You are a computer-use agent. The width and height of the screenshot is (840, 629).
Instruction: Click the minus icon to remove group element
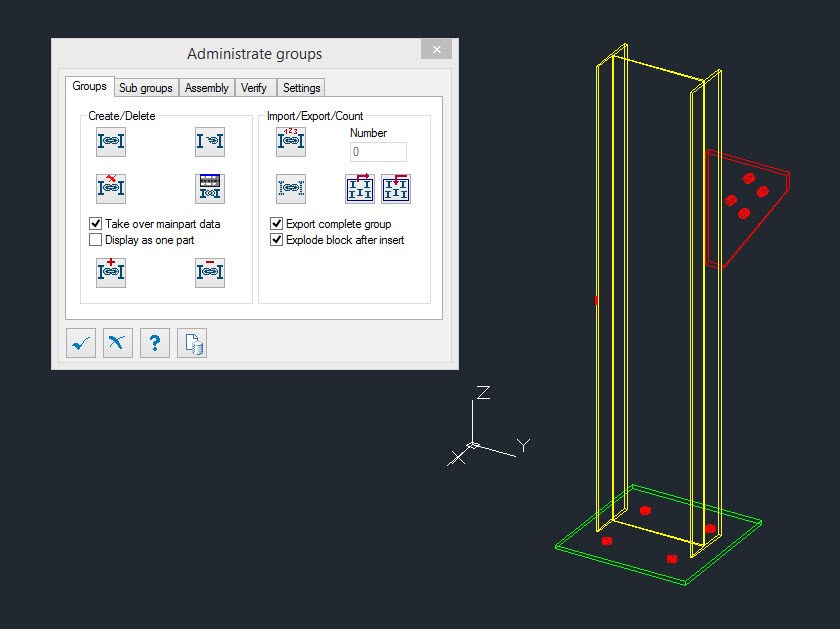pyautogui.click(x=209, y=272)
